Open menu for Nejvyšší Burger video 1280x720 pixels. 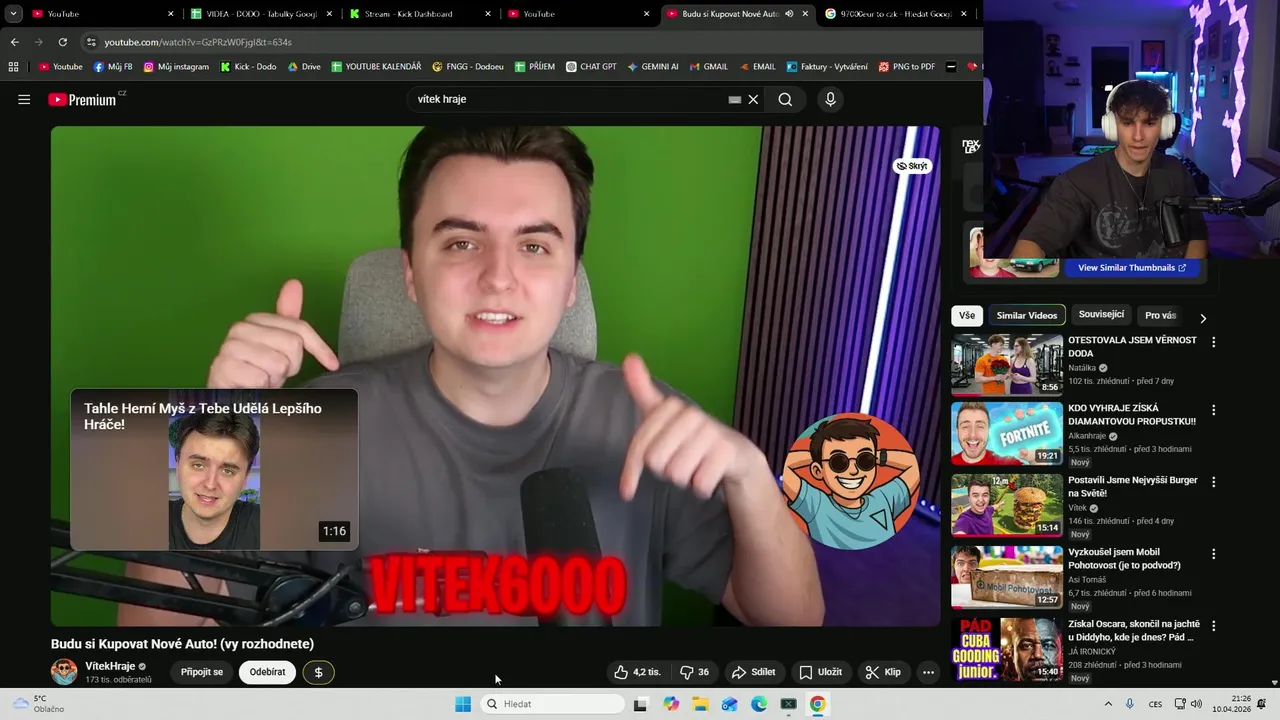tap(1214, 482)
